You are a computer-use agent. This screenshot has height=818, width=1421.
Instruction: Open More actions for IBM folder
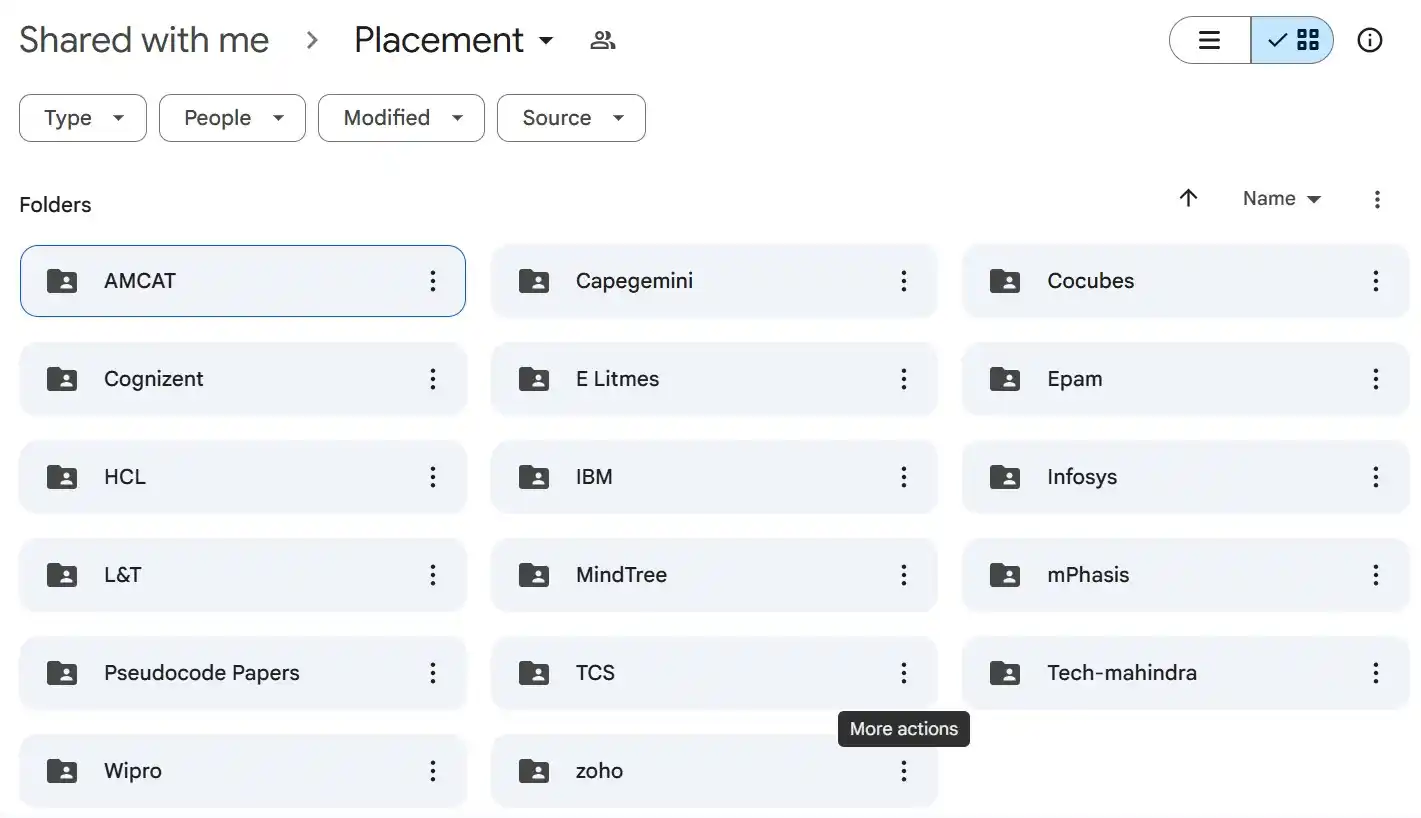pos(904,477)
